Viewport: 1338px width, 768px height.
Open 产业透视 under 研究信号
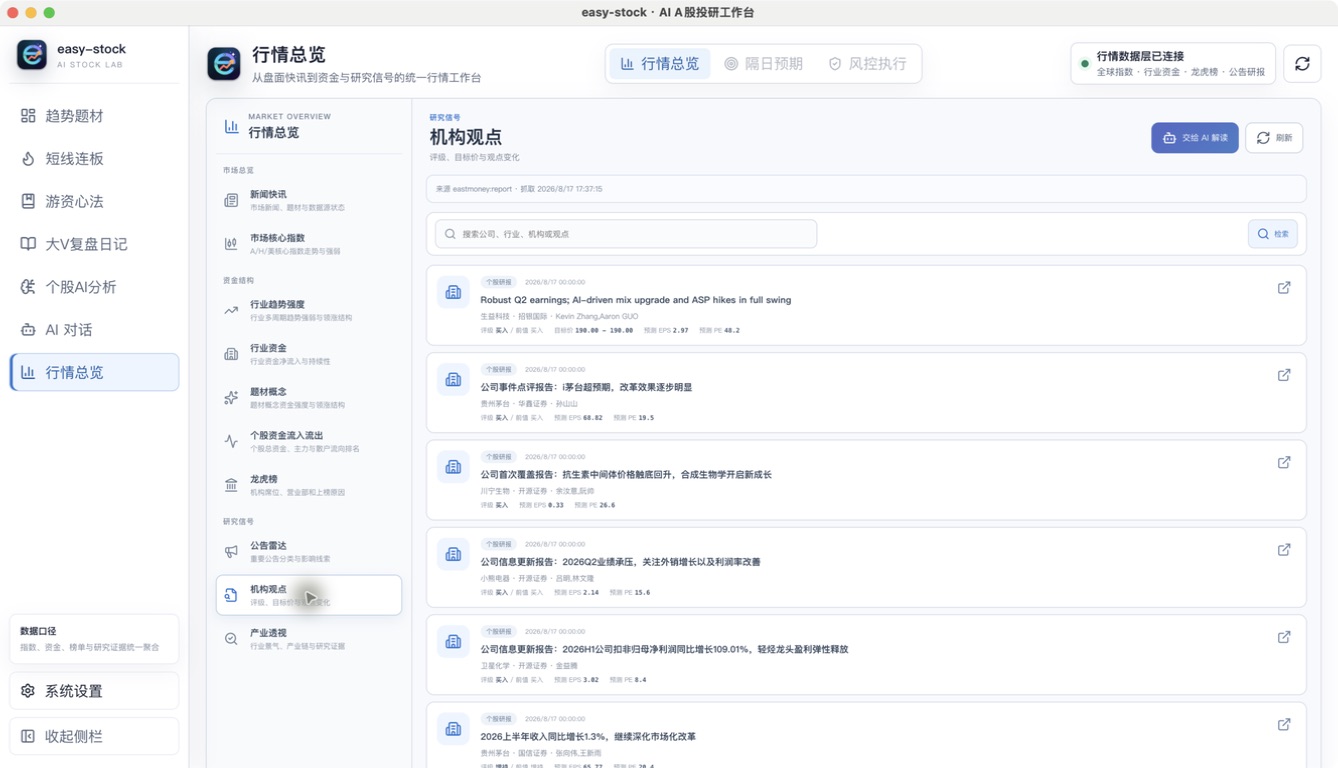(309, 638)
